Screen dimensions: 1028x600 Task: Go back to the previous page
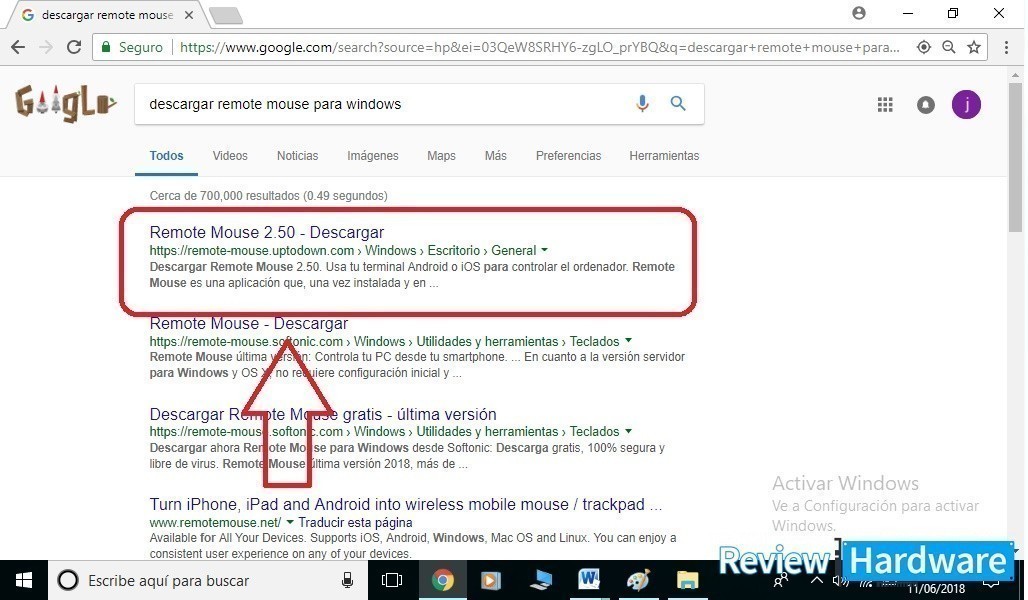coord(18,47)
